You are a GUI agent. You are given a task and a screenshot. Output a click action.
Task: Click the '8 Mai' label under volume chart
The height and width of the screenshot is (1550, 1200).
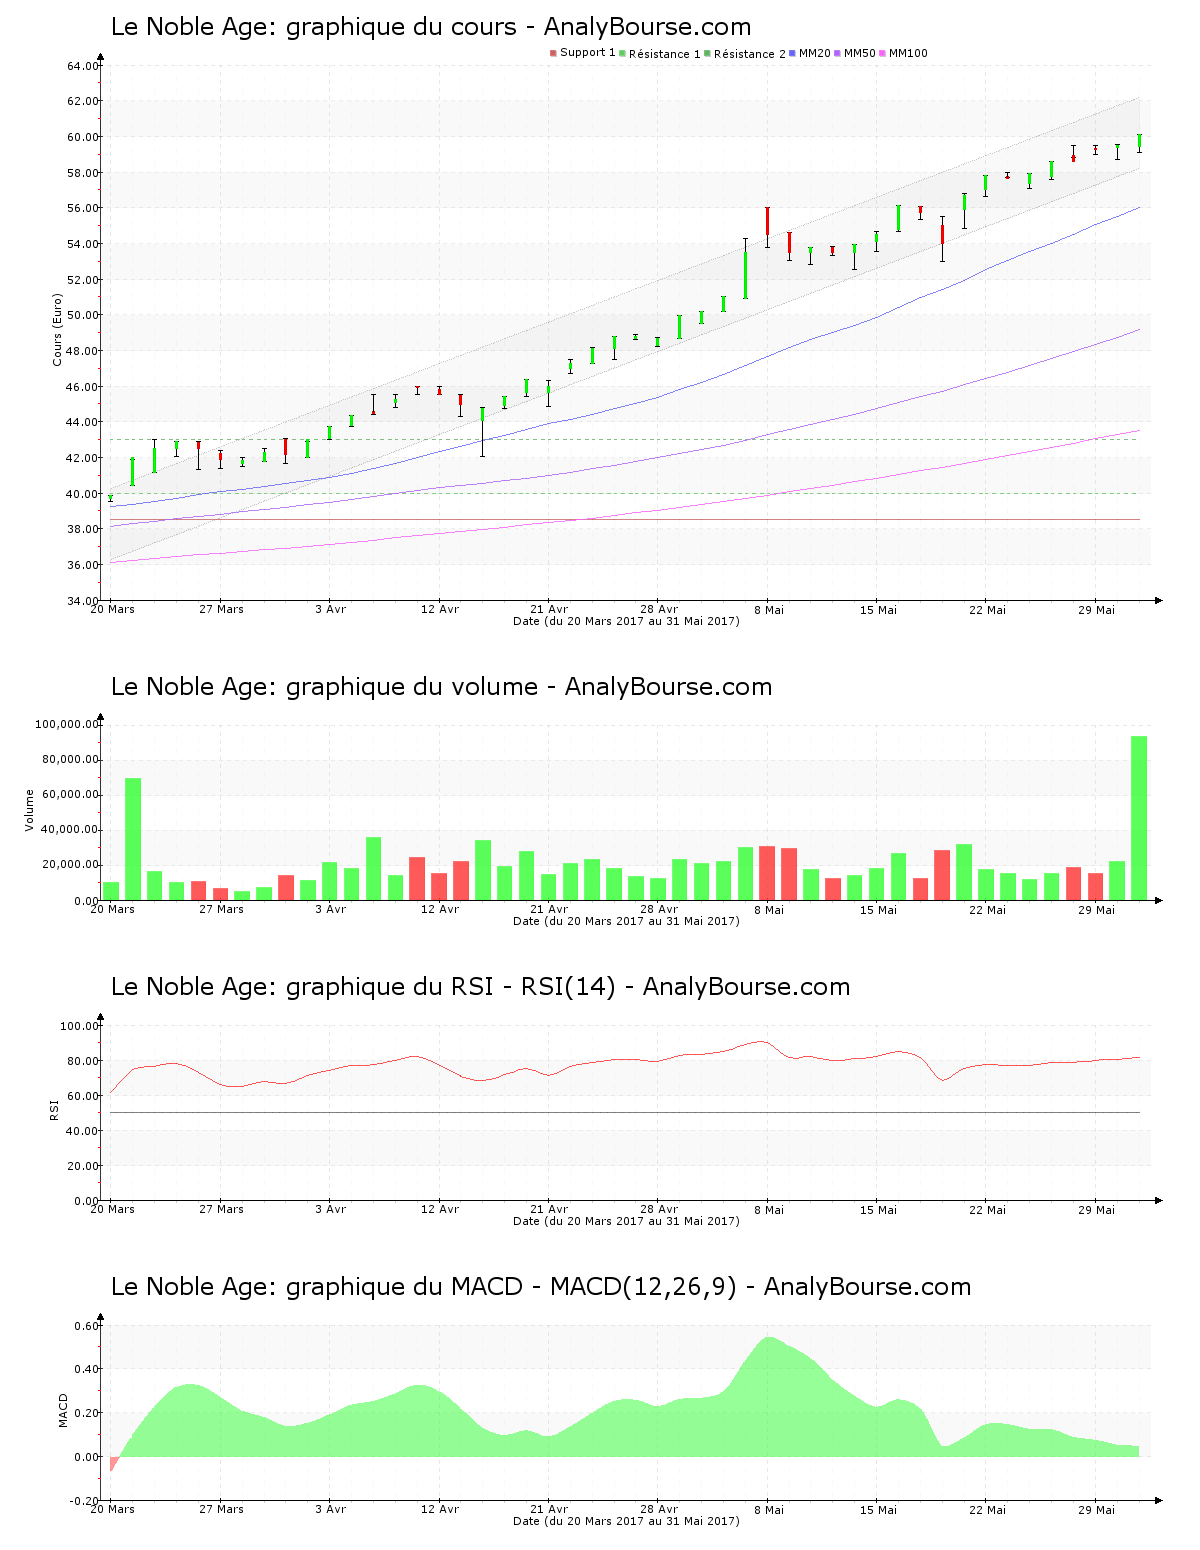[x=769, y=909]
